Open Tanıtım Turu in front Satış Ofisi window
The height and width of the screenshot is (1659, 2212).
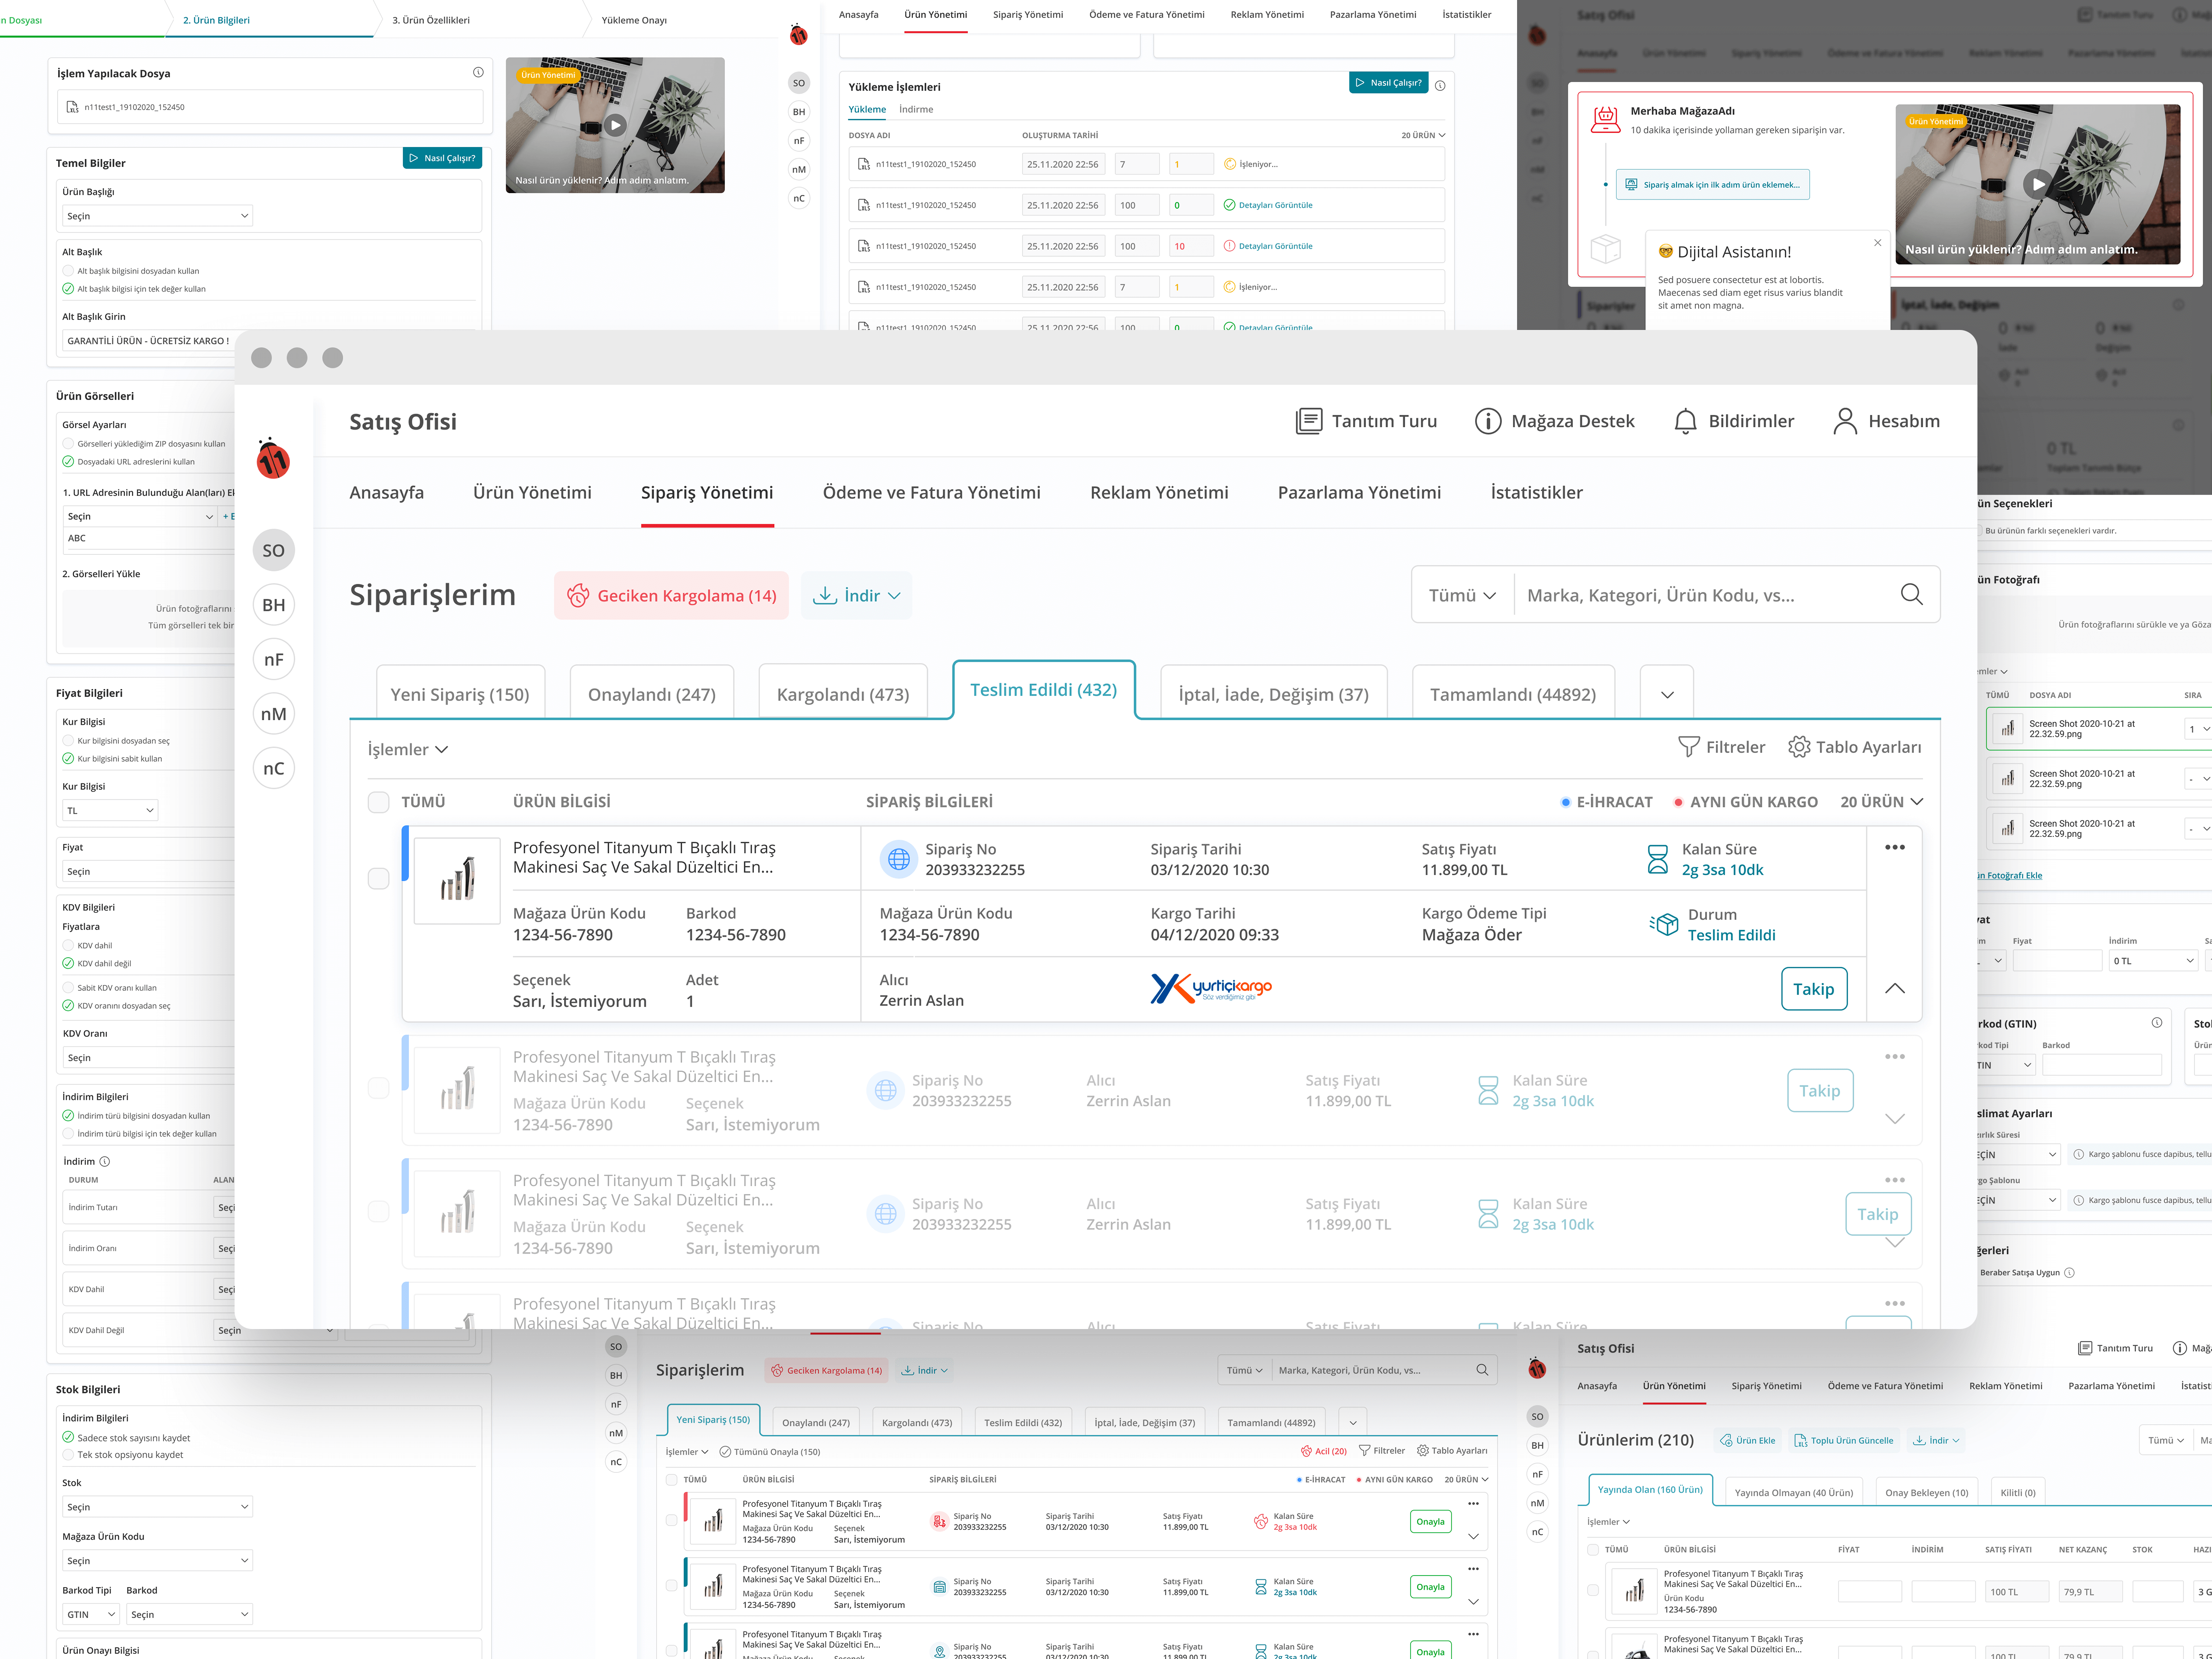tap(1366, 421)
